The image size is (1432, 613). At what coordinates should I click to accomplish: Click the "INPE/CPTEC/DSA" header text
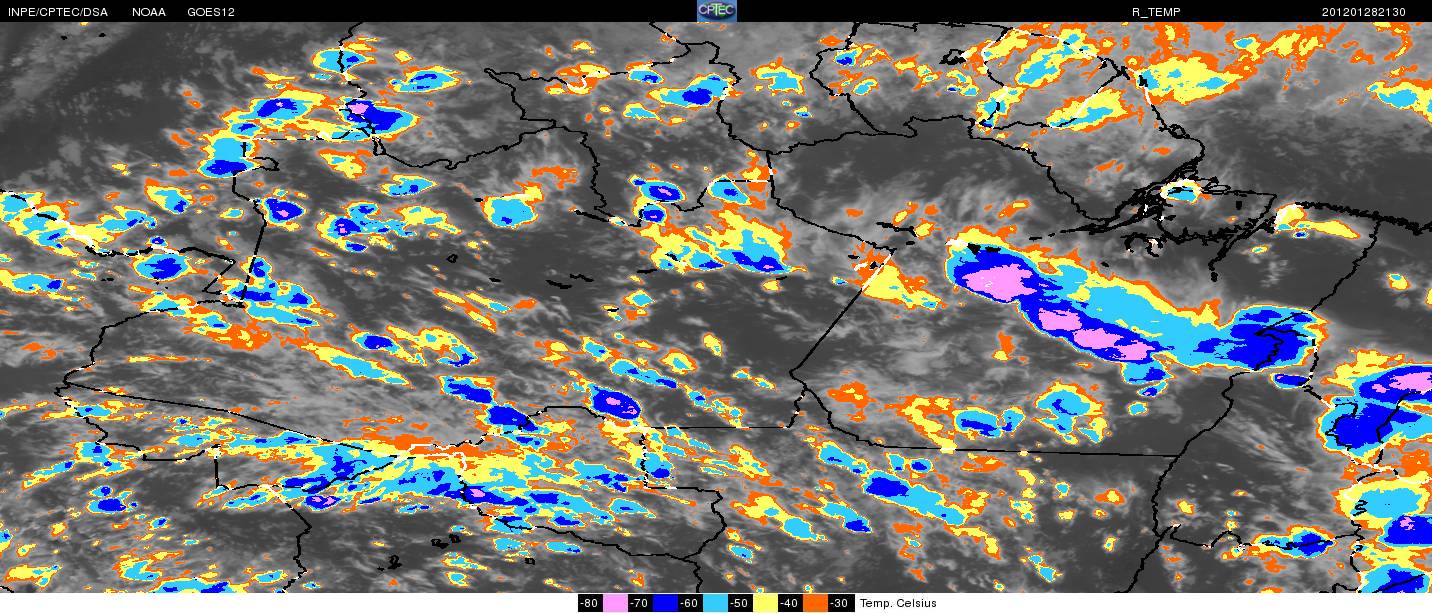57,11
